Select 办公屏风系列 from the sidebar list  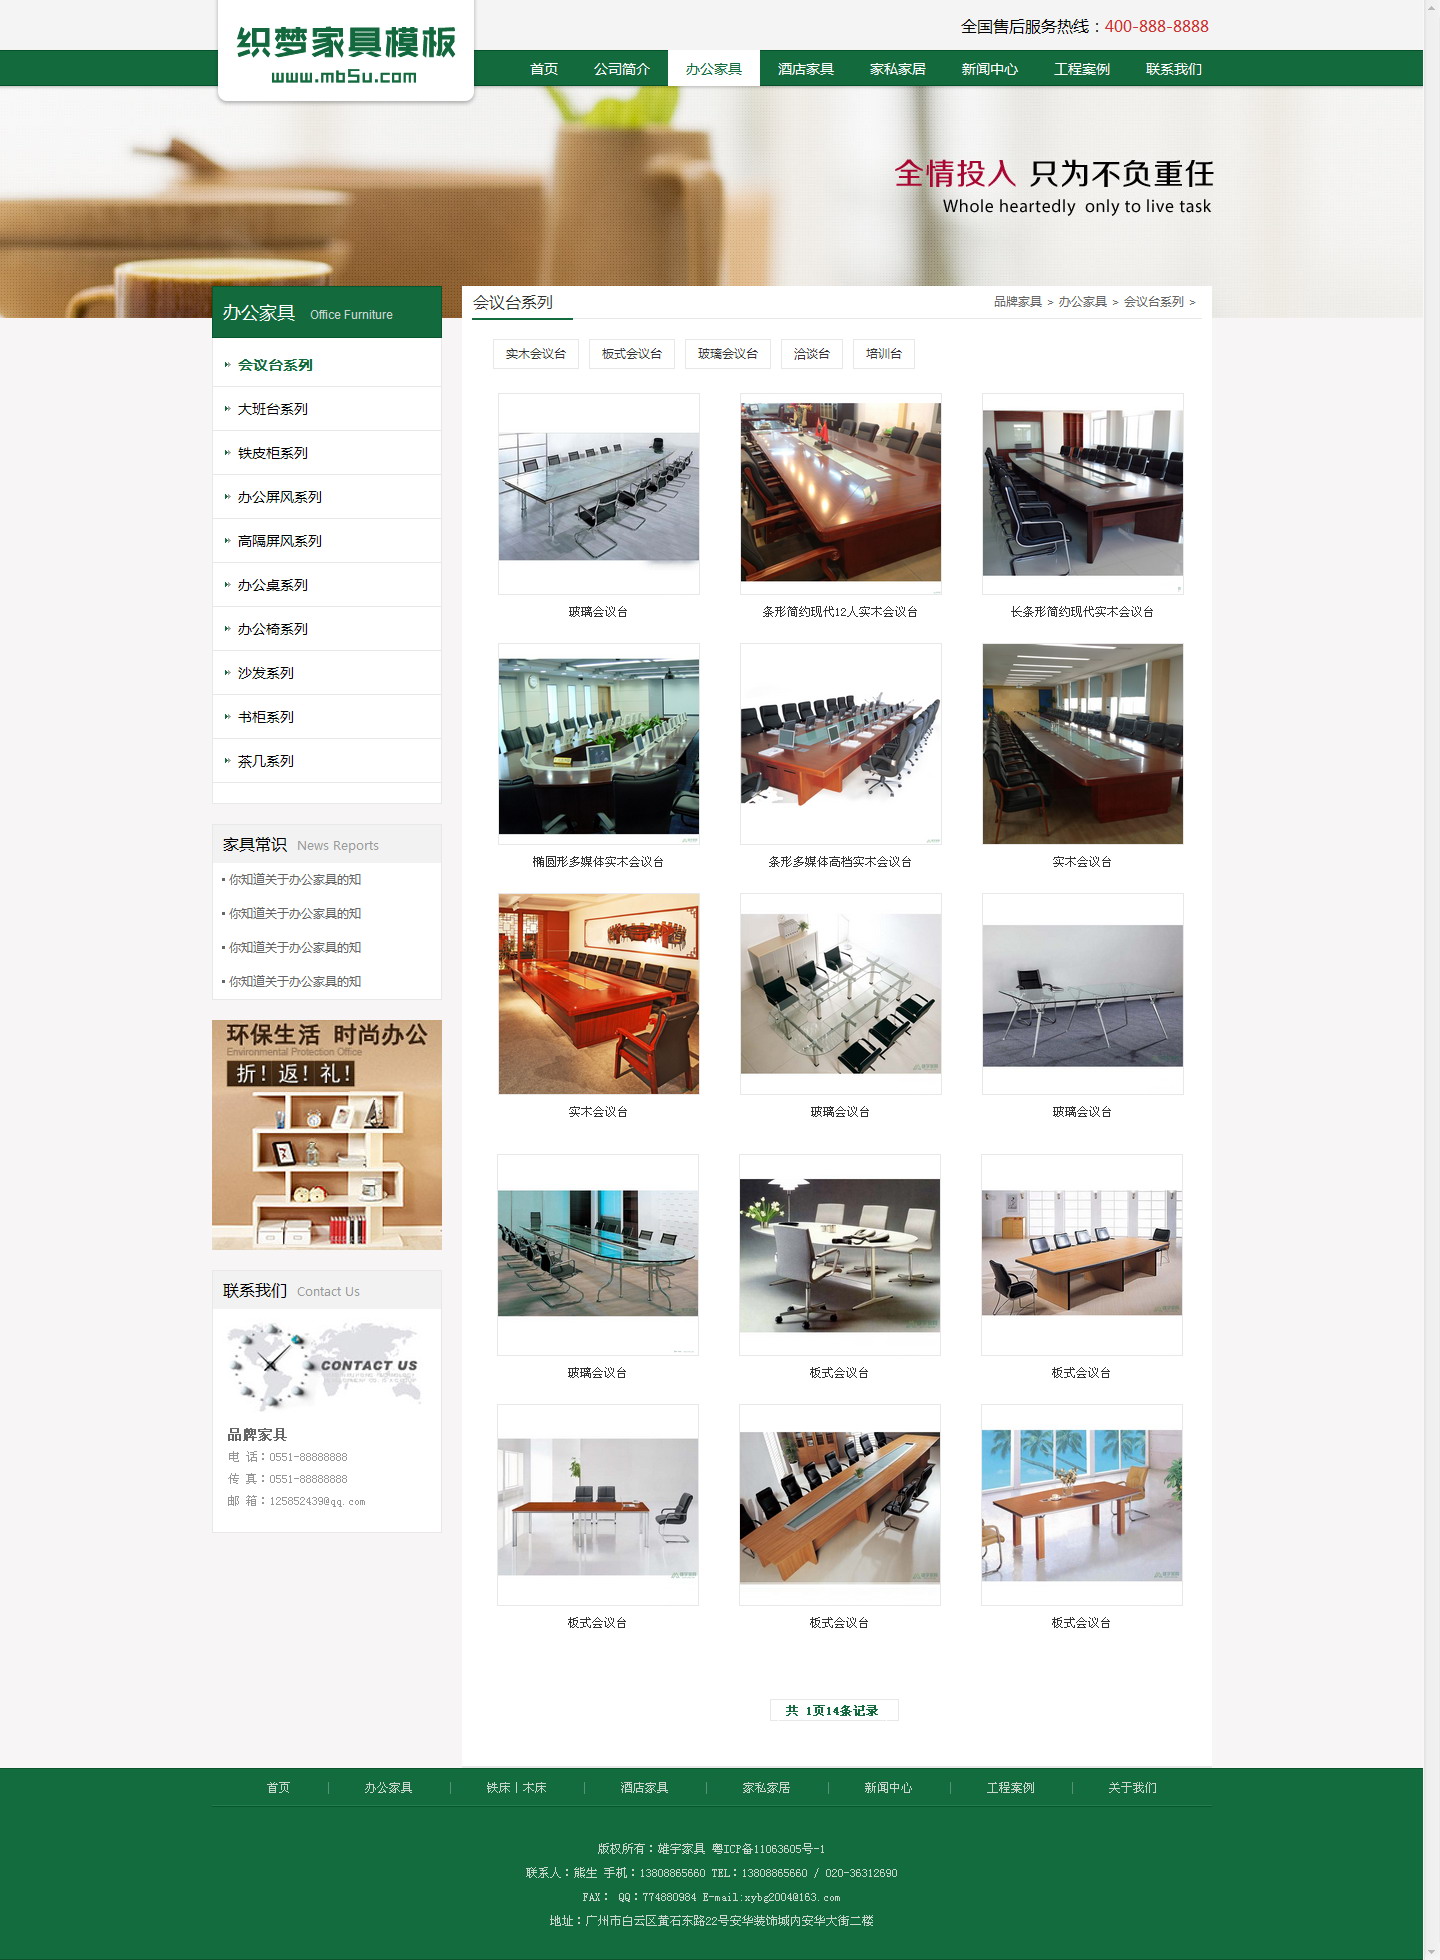(x=279, y=497)
